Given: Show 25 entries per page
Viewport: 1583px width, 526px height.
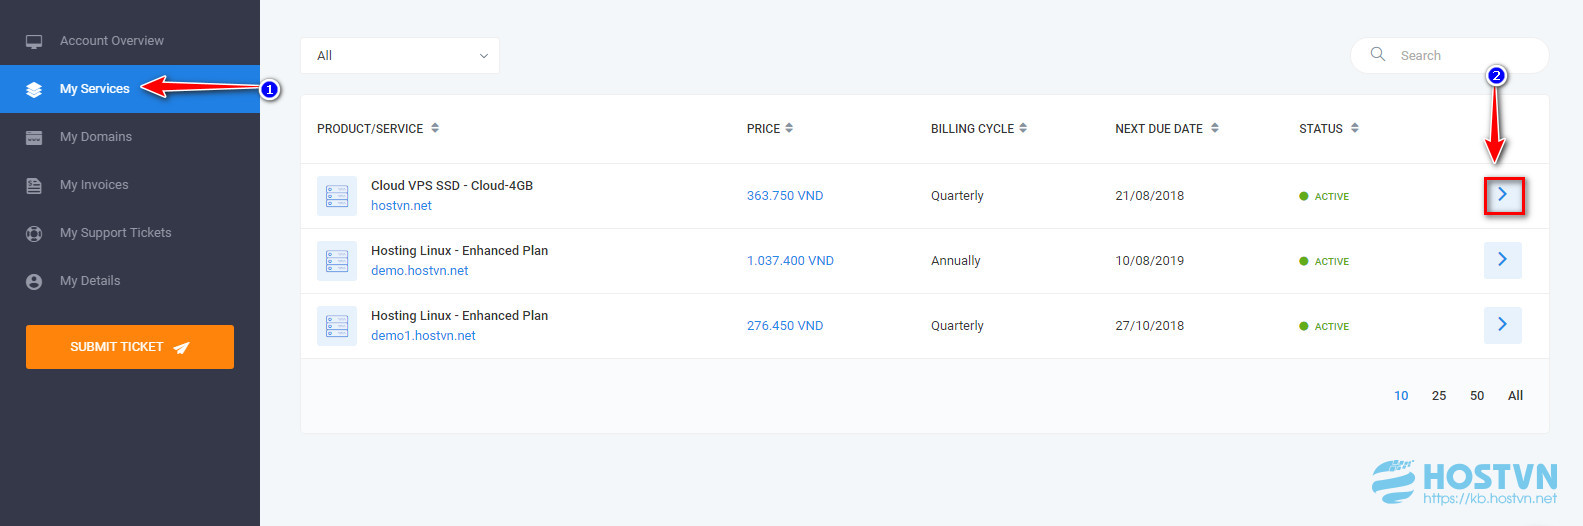Looking at the screenshot, I should click(x=1438, y=396).
